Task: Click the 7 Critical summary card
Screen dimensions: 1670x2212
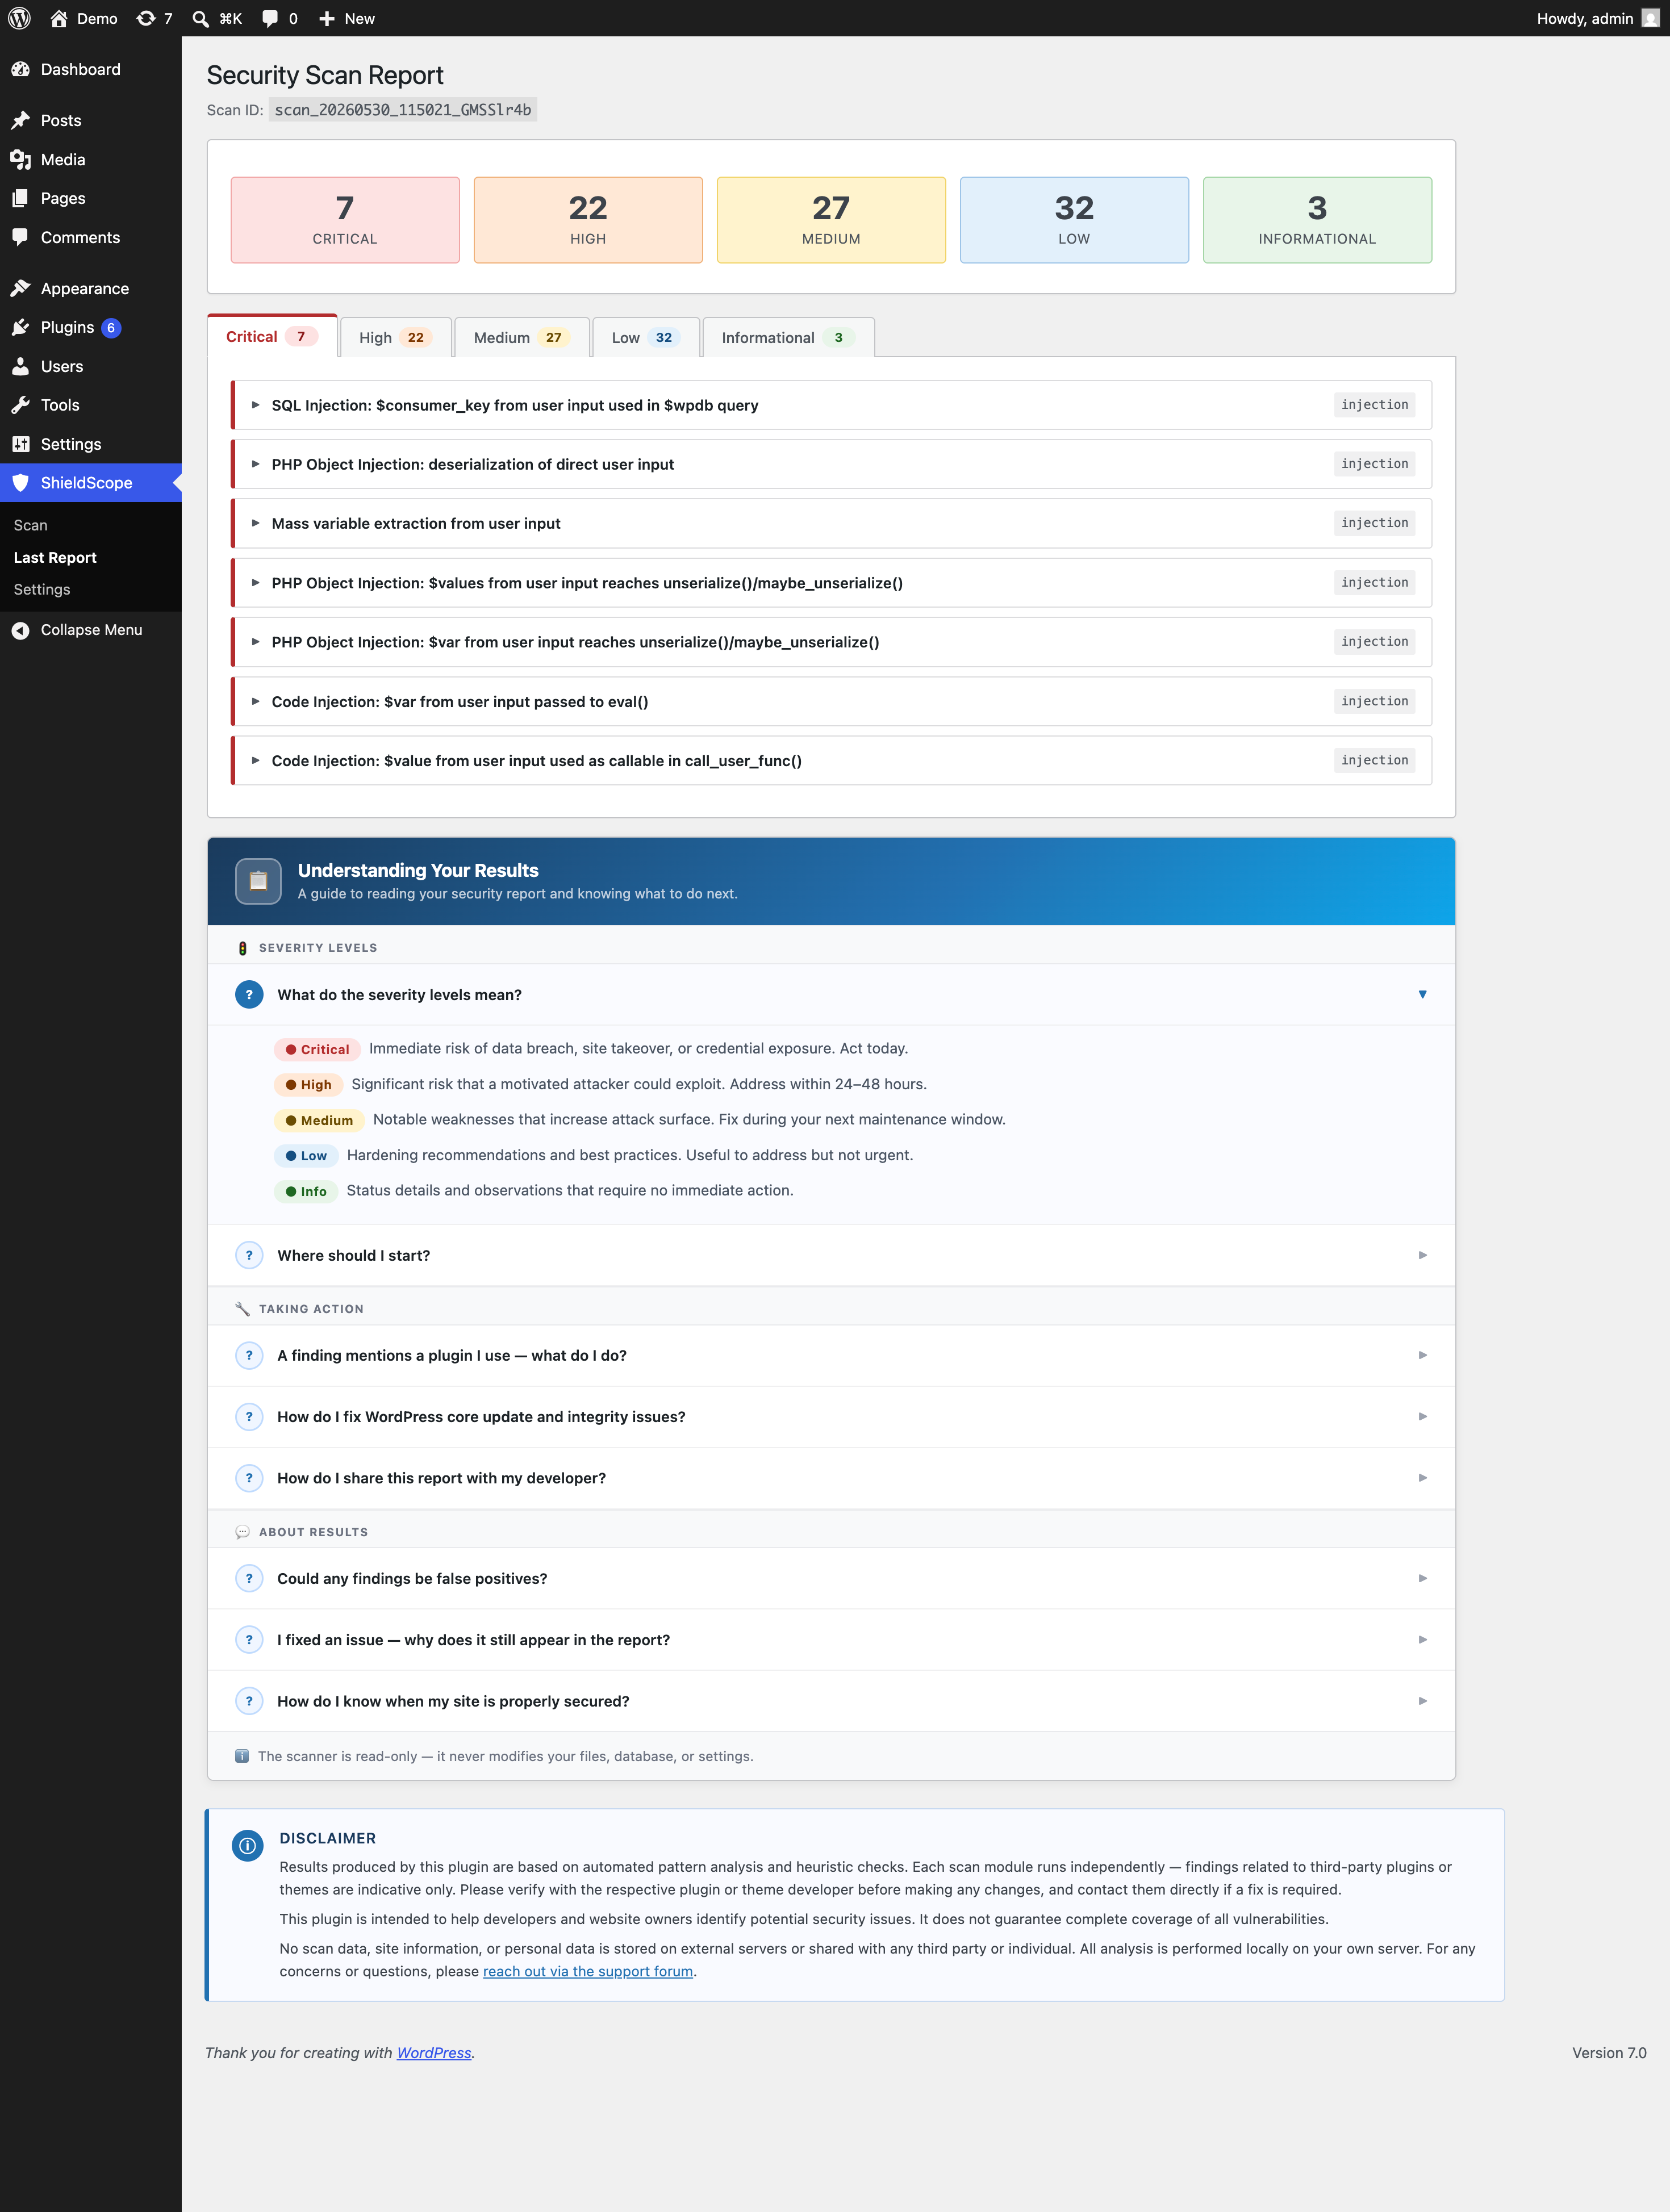Action: (x=345, y=220)
